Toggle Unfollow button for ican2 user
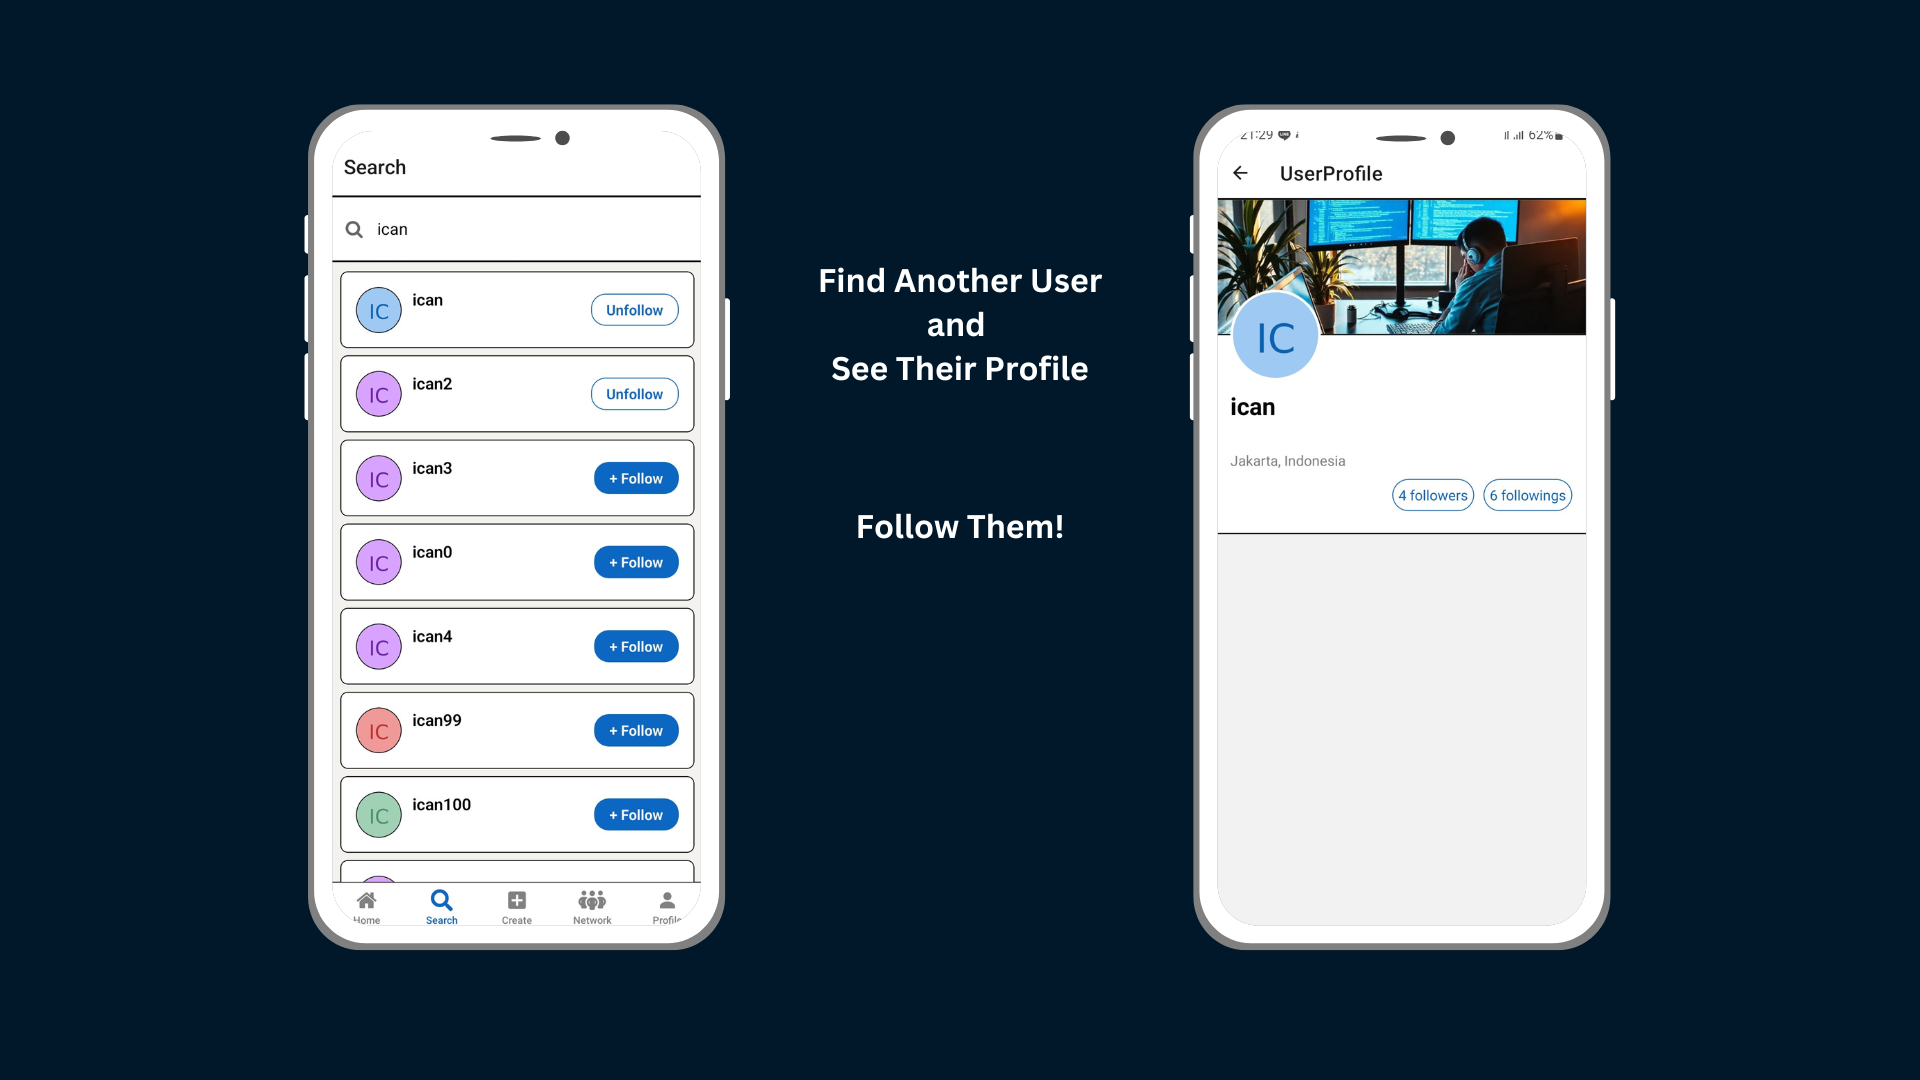The width and height of the screenshot is (1920, 1080). click(634, 393)
